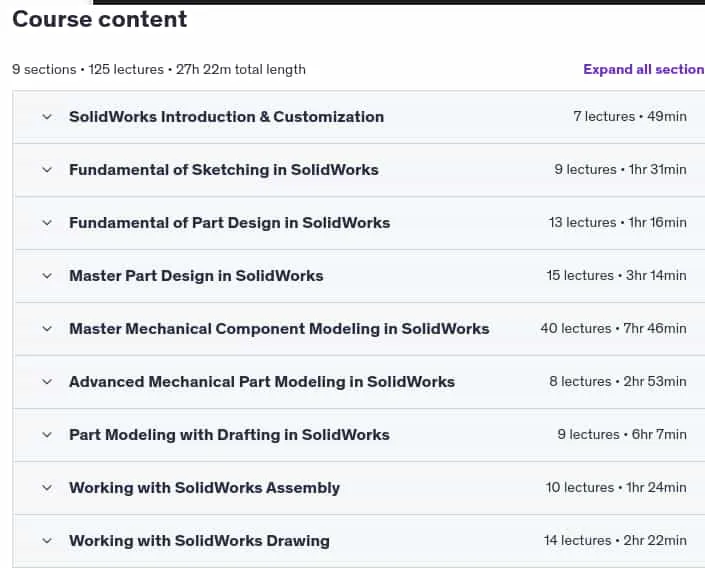Open Advanced Mechanical Part Modeling title

pos(262,382)
